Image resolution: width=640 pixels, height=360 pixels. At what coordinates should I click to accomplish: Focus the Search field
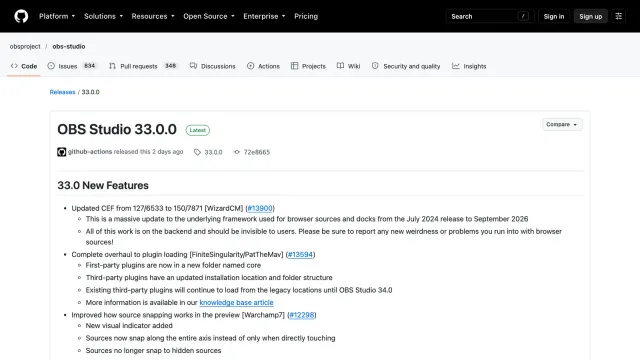[x=490, y=16]
